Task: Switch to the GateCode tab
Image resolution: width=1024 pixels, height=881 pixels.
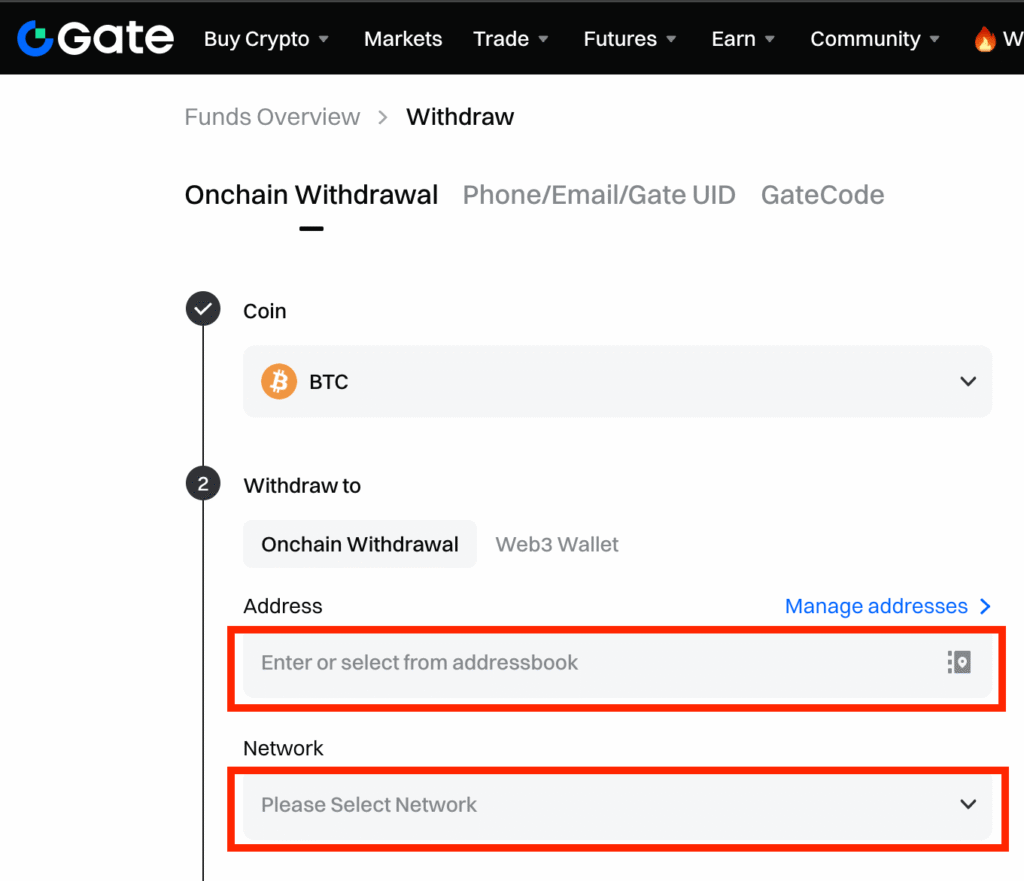Action: pyautogui.click(x=822, y=195)
